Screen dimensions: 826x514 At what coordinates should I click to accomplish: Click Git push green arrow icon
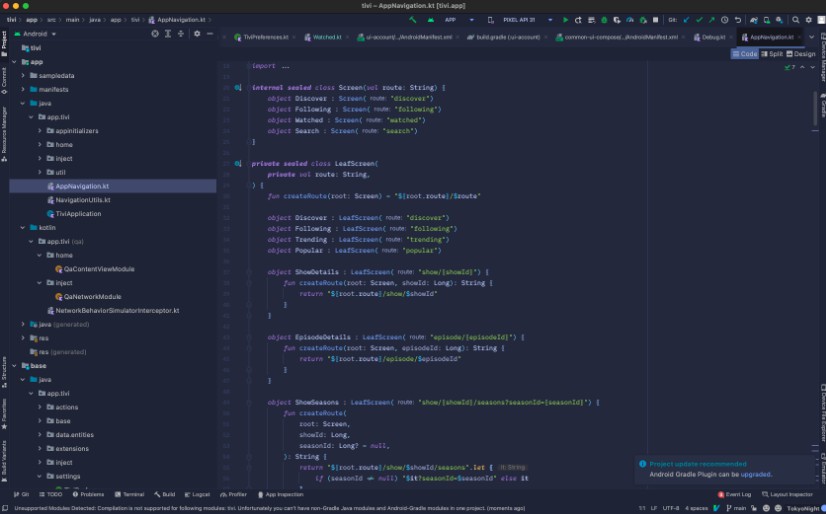[712, 20]
